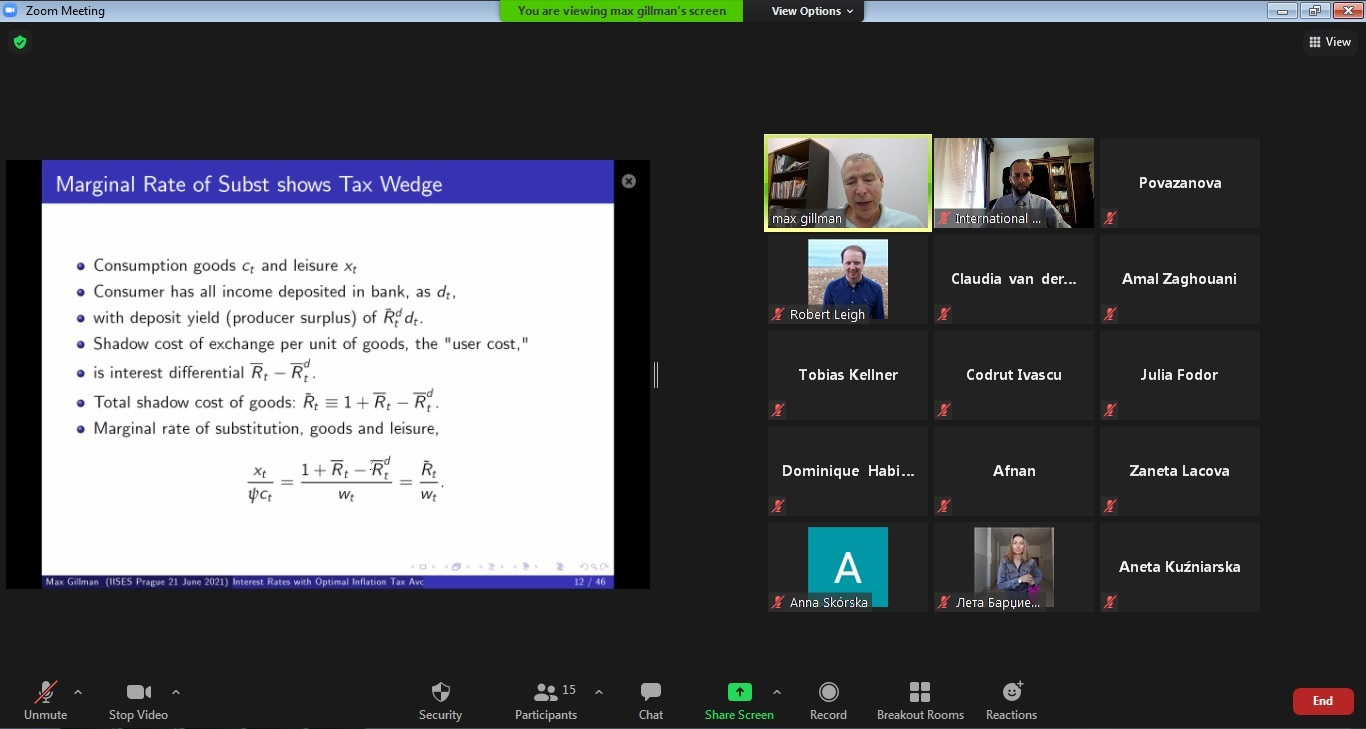Stop Video using the camera toggle
Viewport: 1366px width, 729px height.
(138, 700)
